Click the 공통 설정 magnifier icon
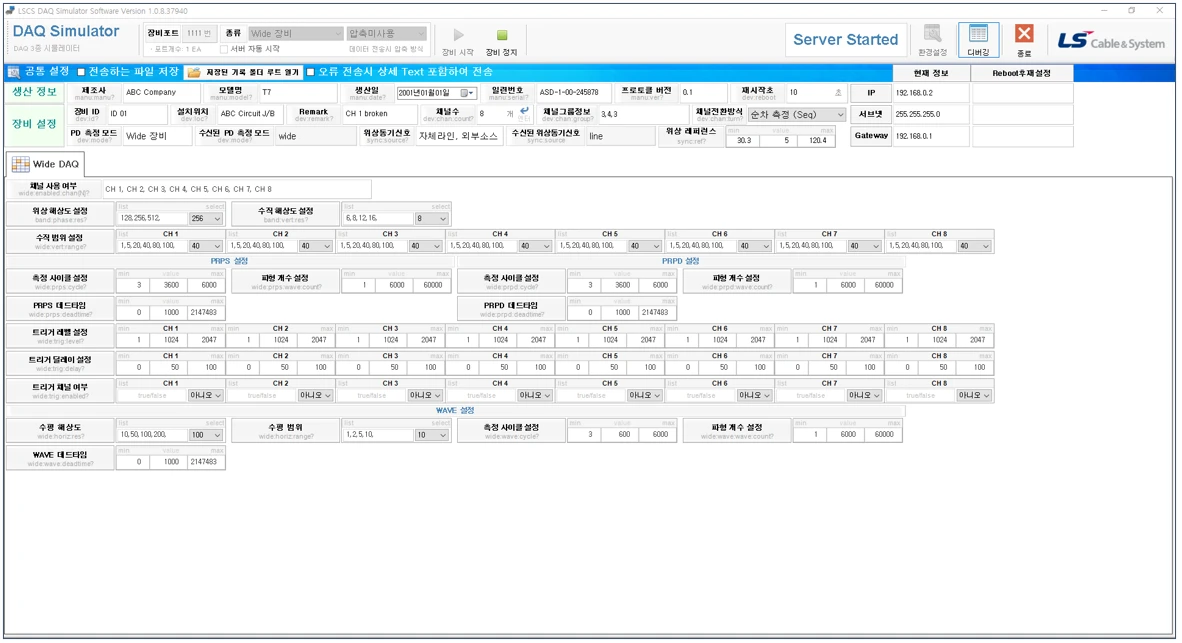 click(x=14, y=72)
